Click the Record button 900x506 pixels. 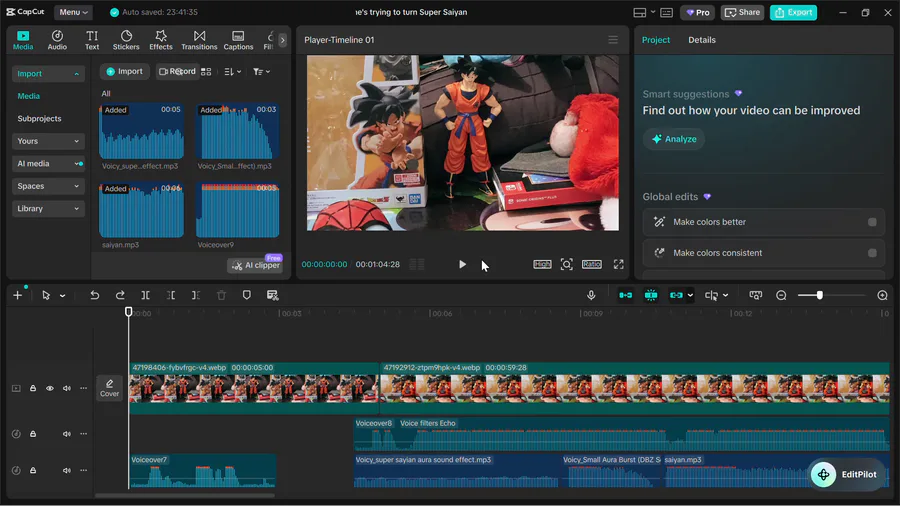[x=177, y=71]
